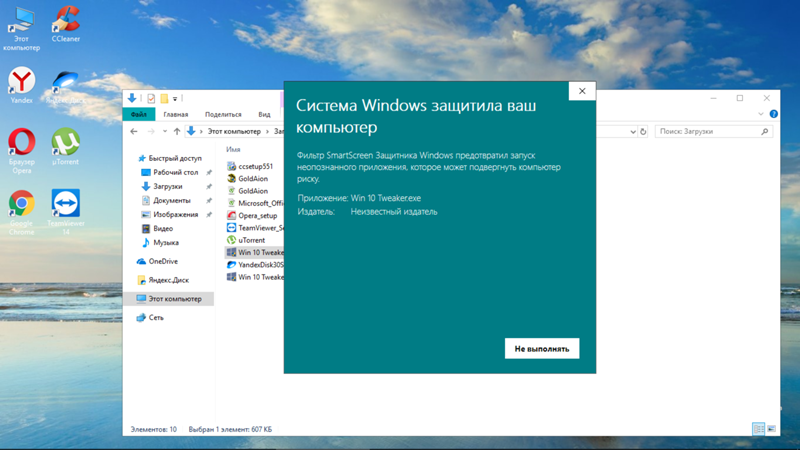Select Сеть in the navigation pane
This screenshot has width=800, height=450.
[156, 317]
